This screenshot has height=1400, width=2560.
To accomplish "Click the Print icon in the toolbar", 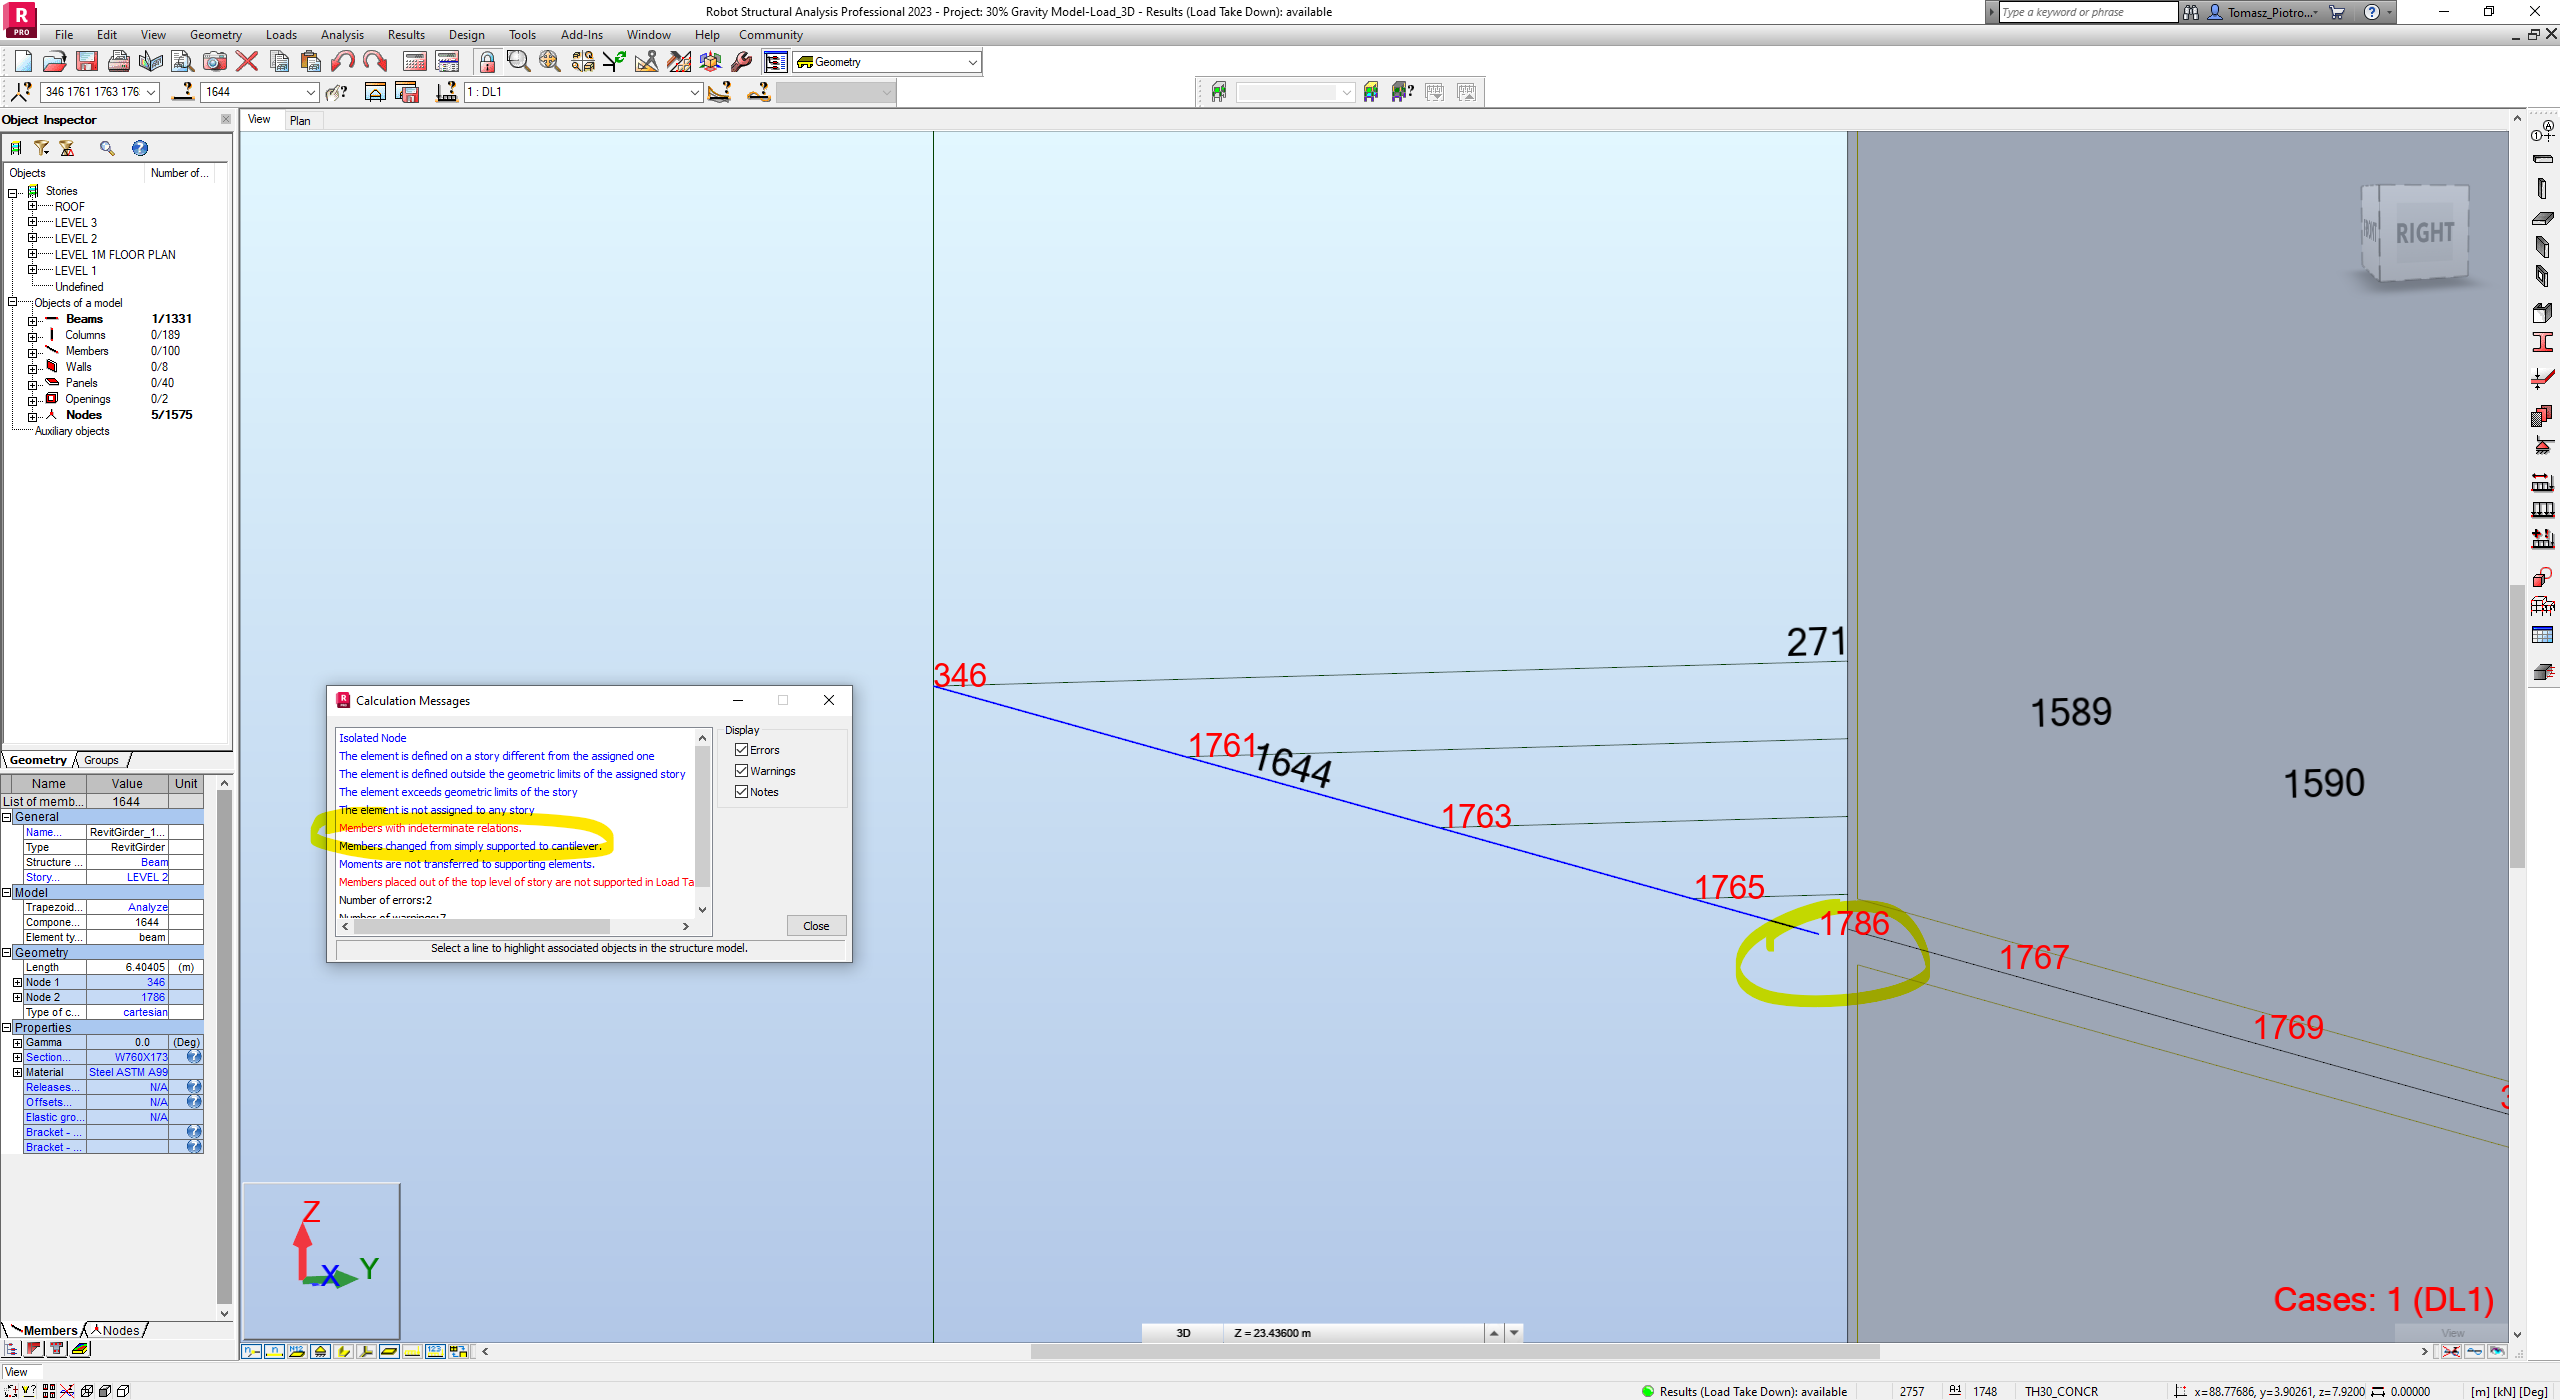I will pos(118,61).
